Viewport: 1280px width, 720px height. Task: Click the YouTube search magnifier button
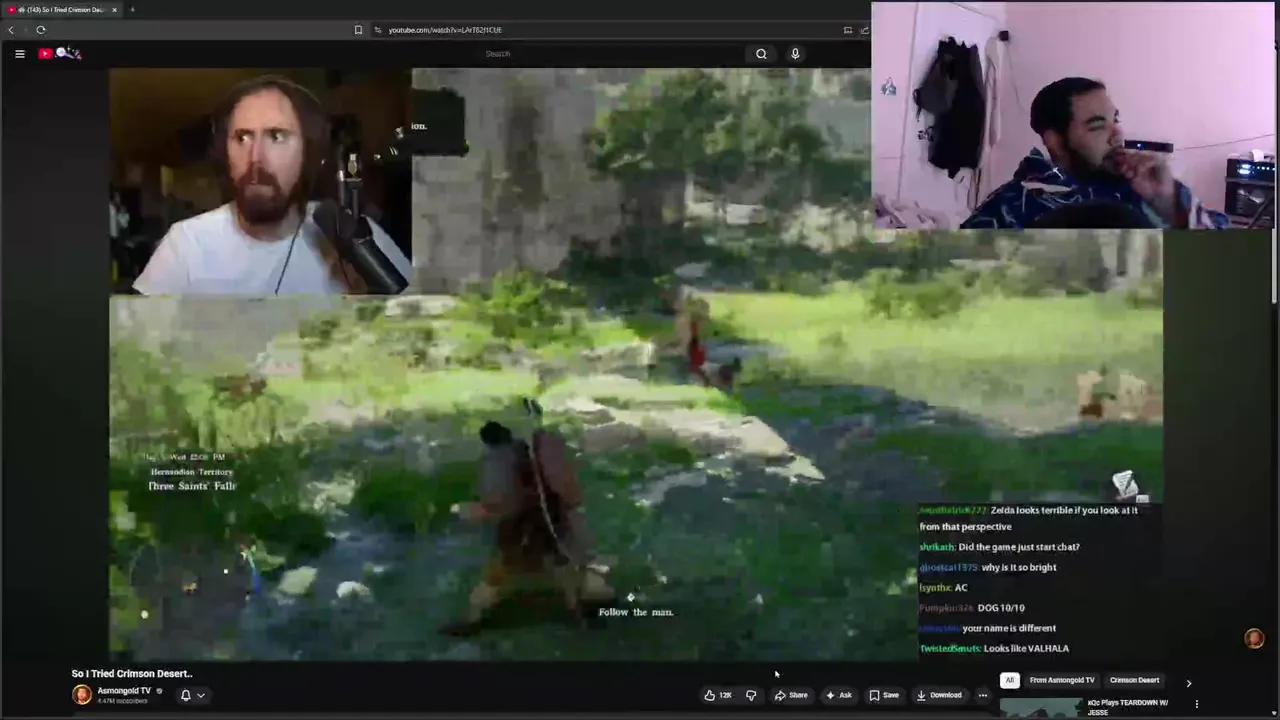tap(761, 54)
